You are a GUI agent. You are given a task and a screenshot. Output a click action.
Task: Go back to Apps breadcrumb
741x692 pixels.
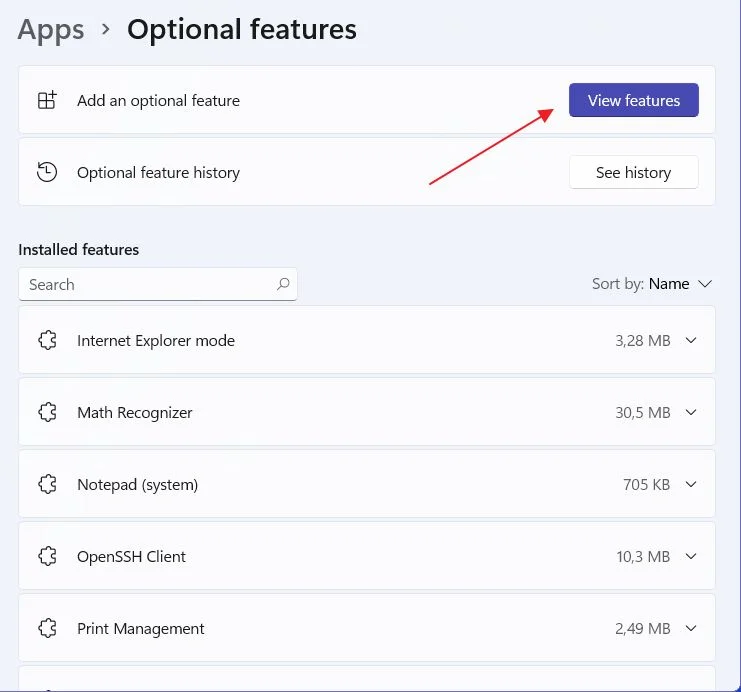[51, 30]
